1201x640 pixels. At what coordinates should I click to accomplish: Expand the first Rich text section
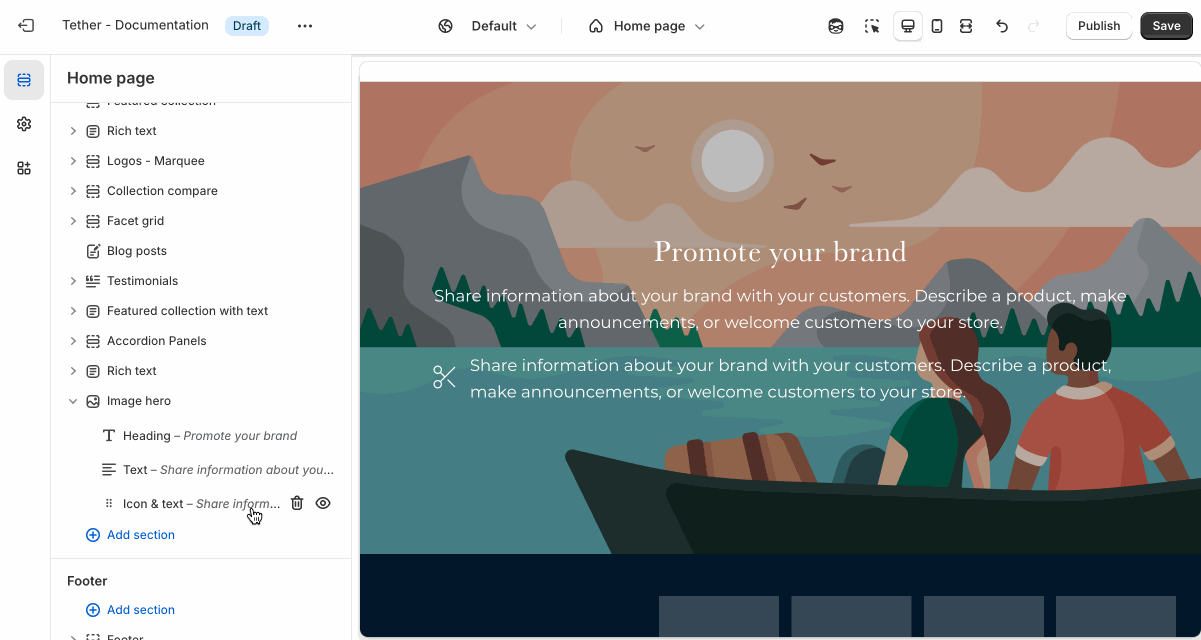coord(73,131)
